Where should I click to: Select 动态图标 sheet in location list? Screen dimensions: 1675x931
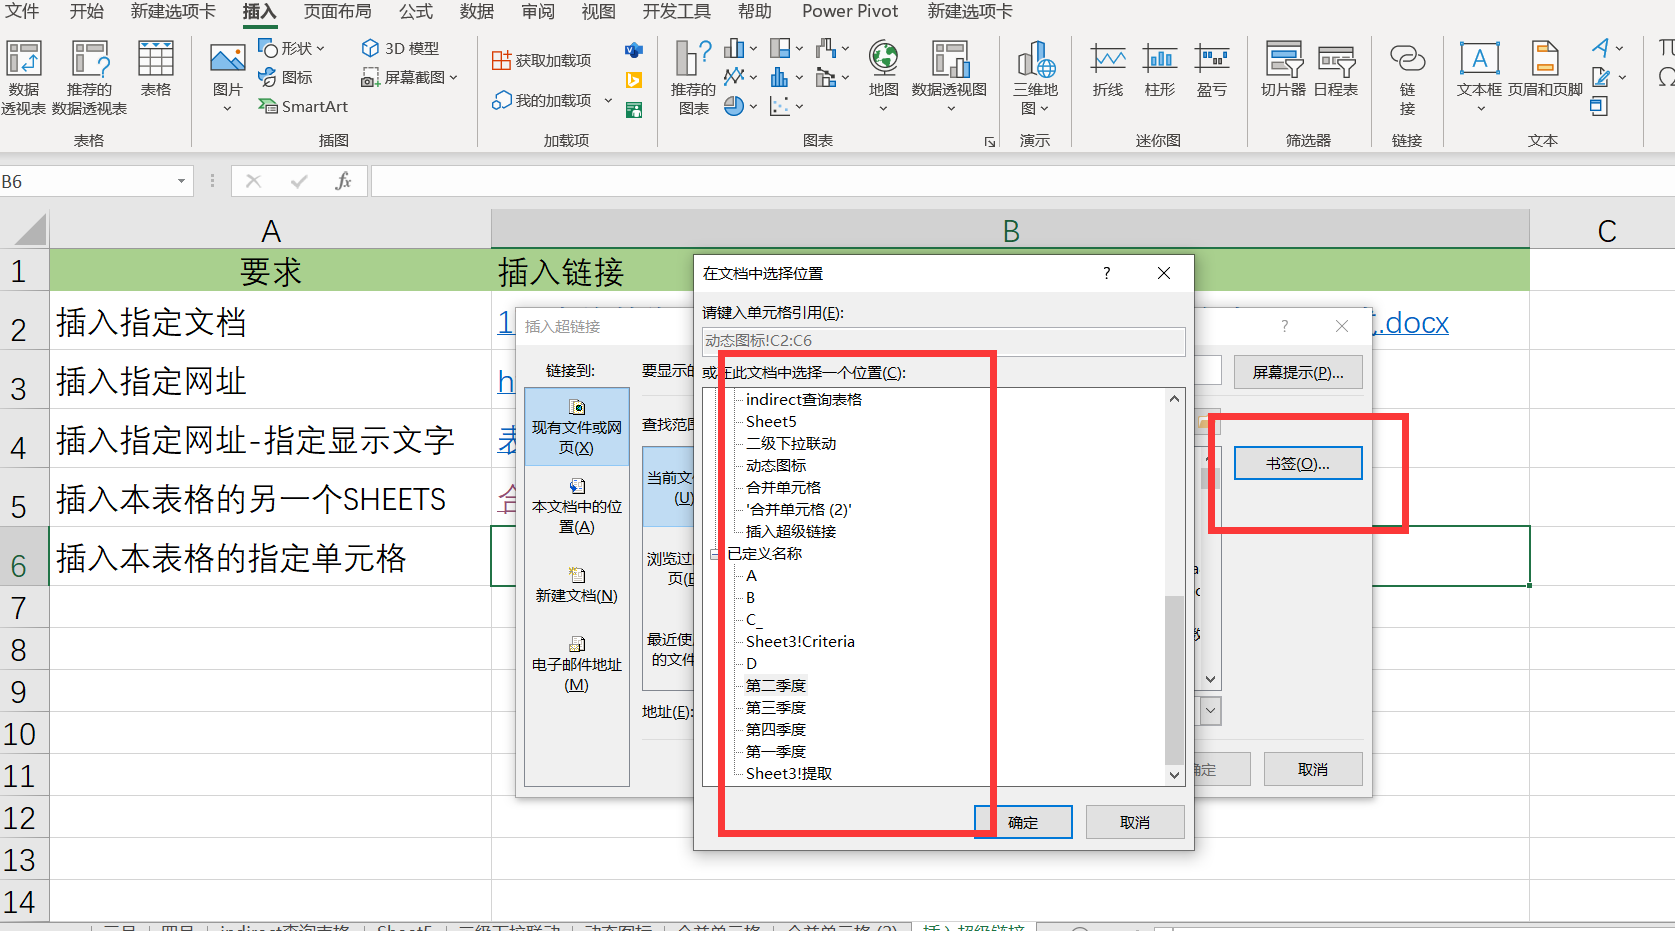click(x=776, y=465)
